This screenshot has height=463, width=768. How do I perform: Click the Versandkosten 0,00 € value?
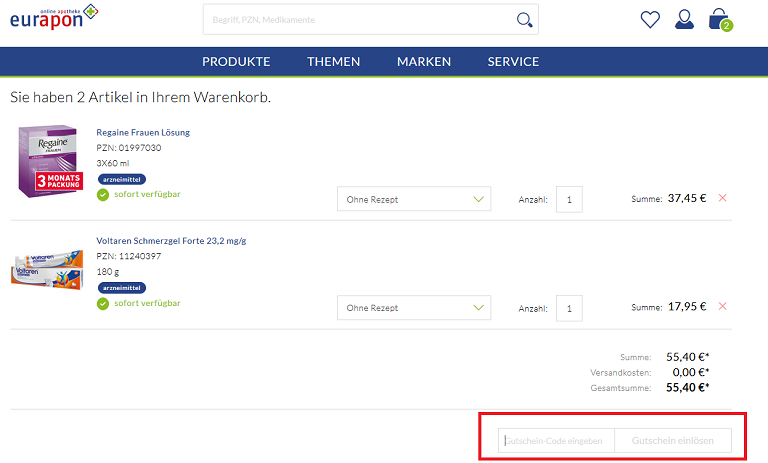pyautogui.click(x=691, y=372)
